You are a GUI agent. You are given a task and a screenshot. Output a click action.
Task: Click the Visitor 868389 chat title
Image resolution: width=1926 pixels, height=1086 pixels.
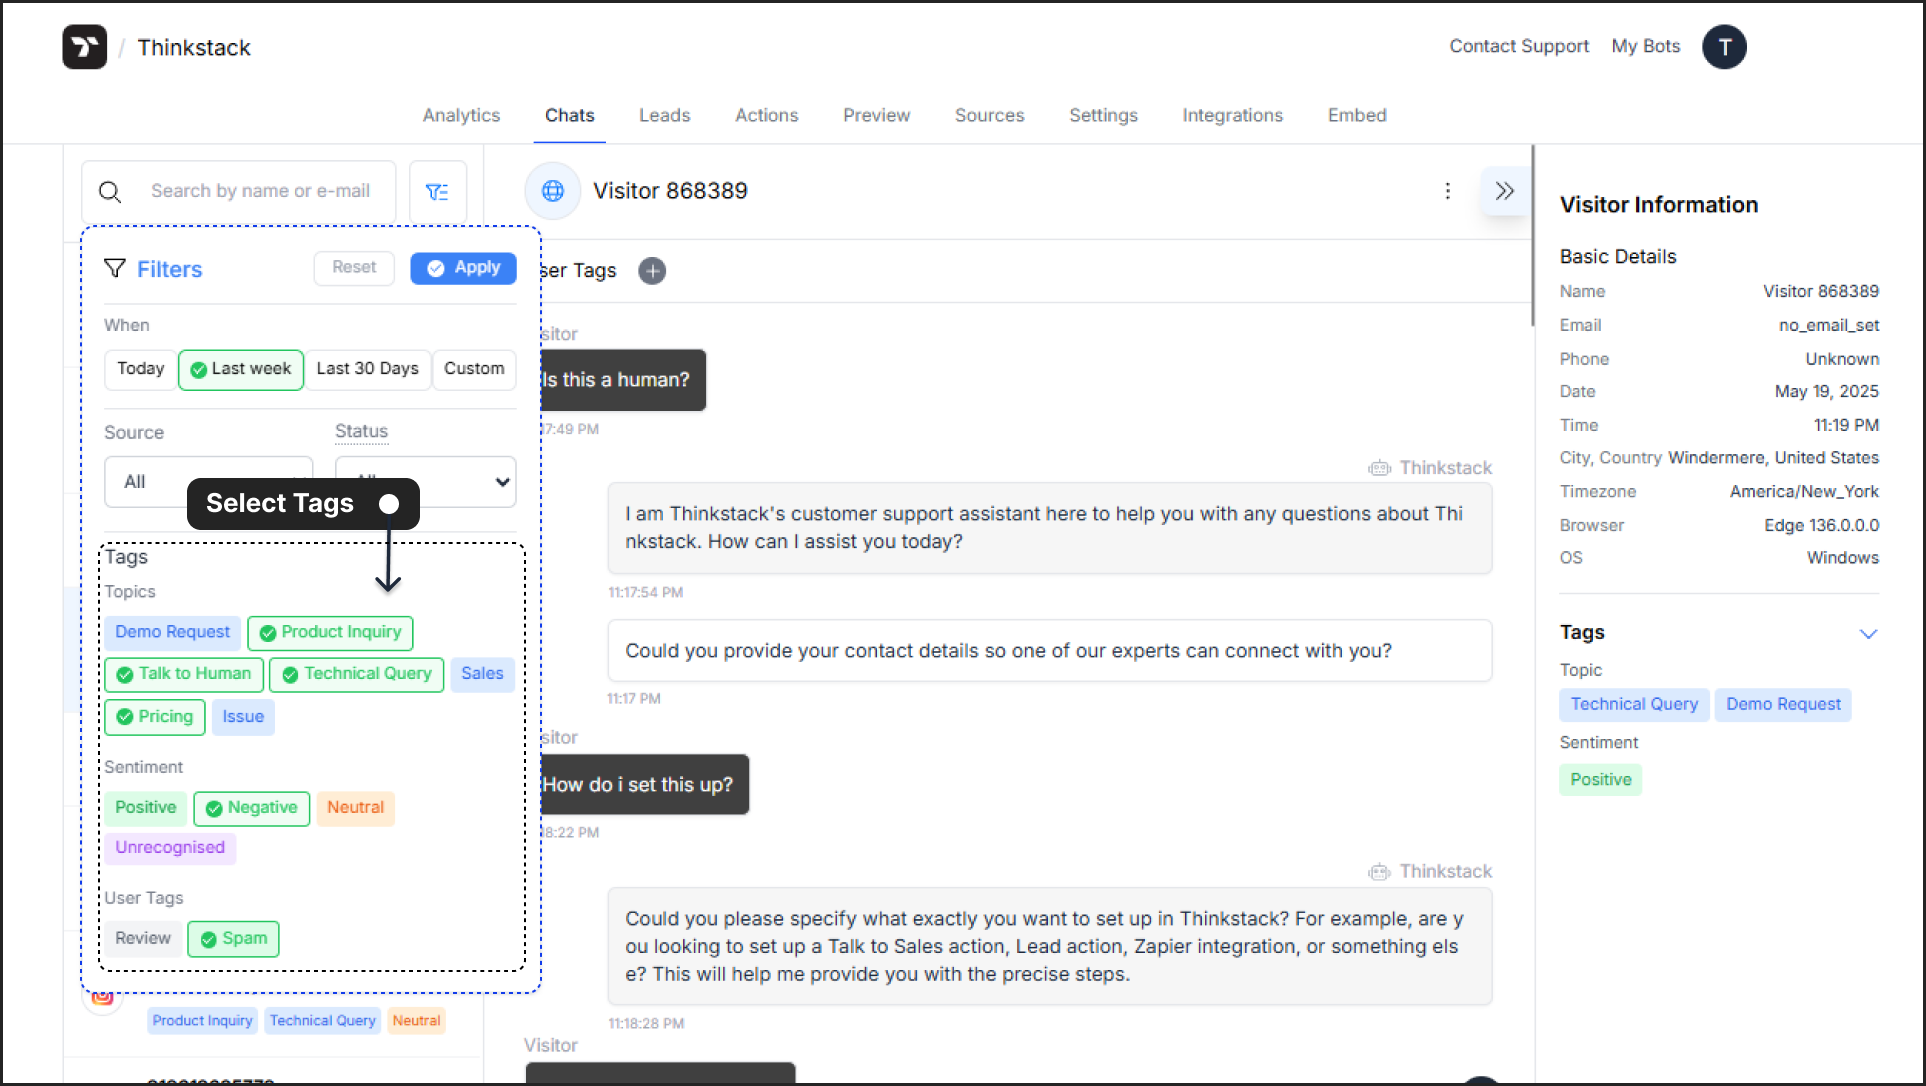tap(670, 191)
